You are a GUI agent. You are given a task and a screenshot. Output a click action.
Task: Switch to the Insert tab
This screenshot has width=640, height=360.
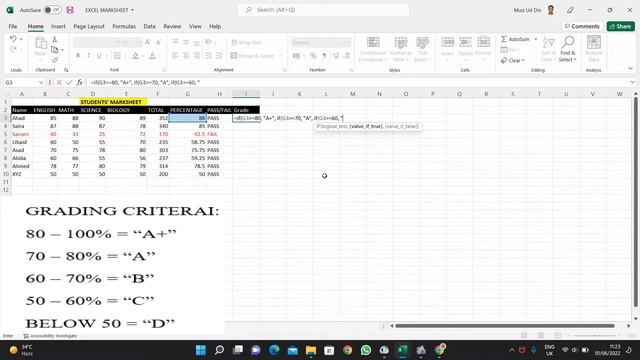point(58,26)
